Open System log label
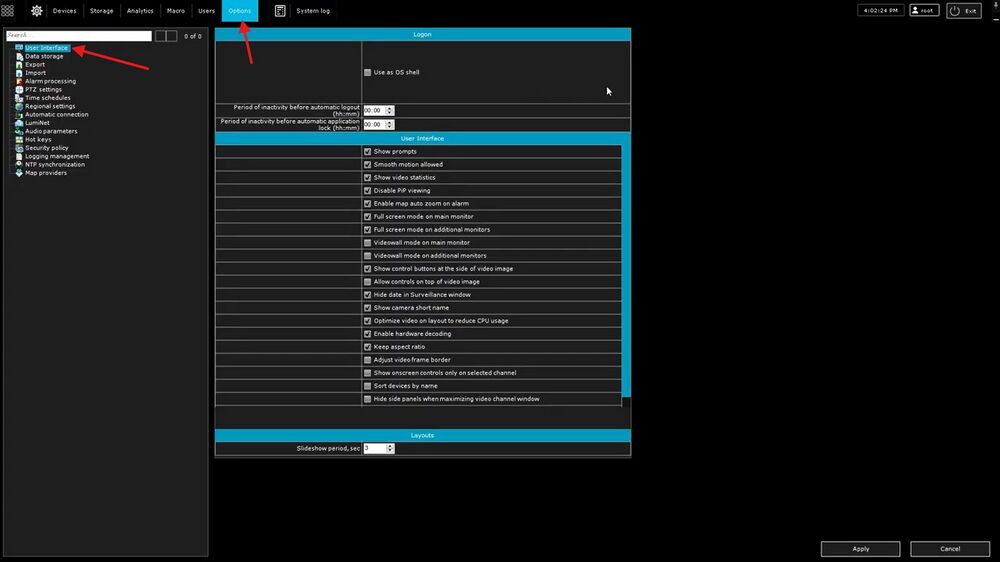The height and width of the screenshot is (562, 1000). [313, 11]
